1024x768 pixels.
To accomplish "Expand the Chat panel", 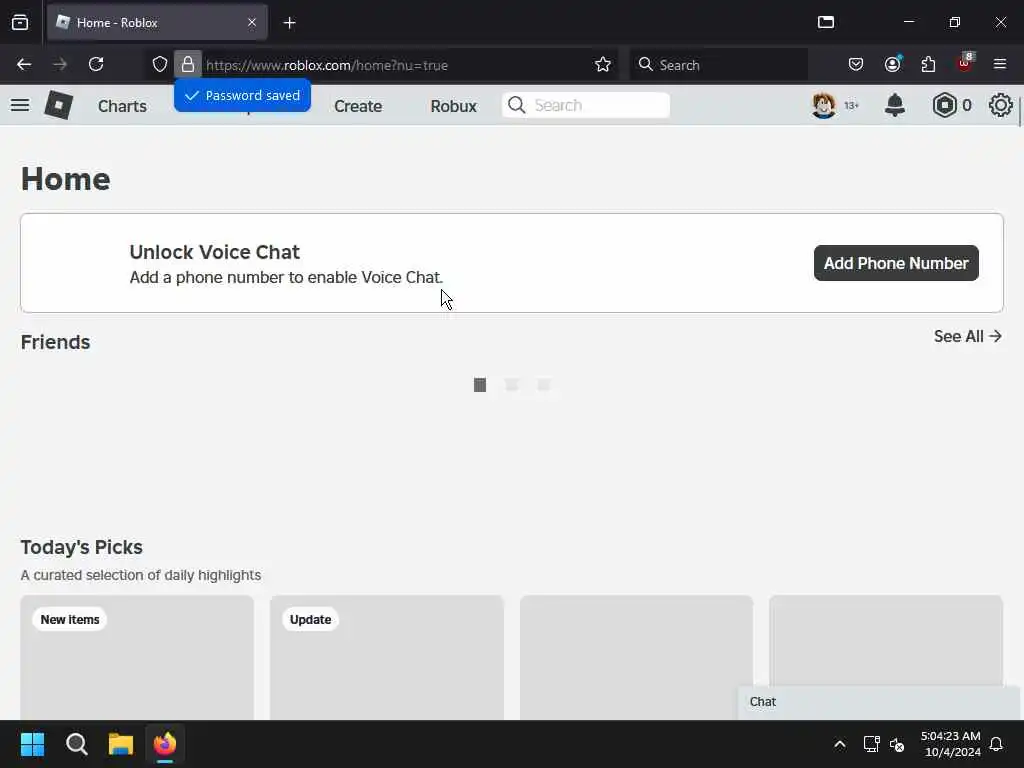I will (878, 702).
